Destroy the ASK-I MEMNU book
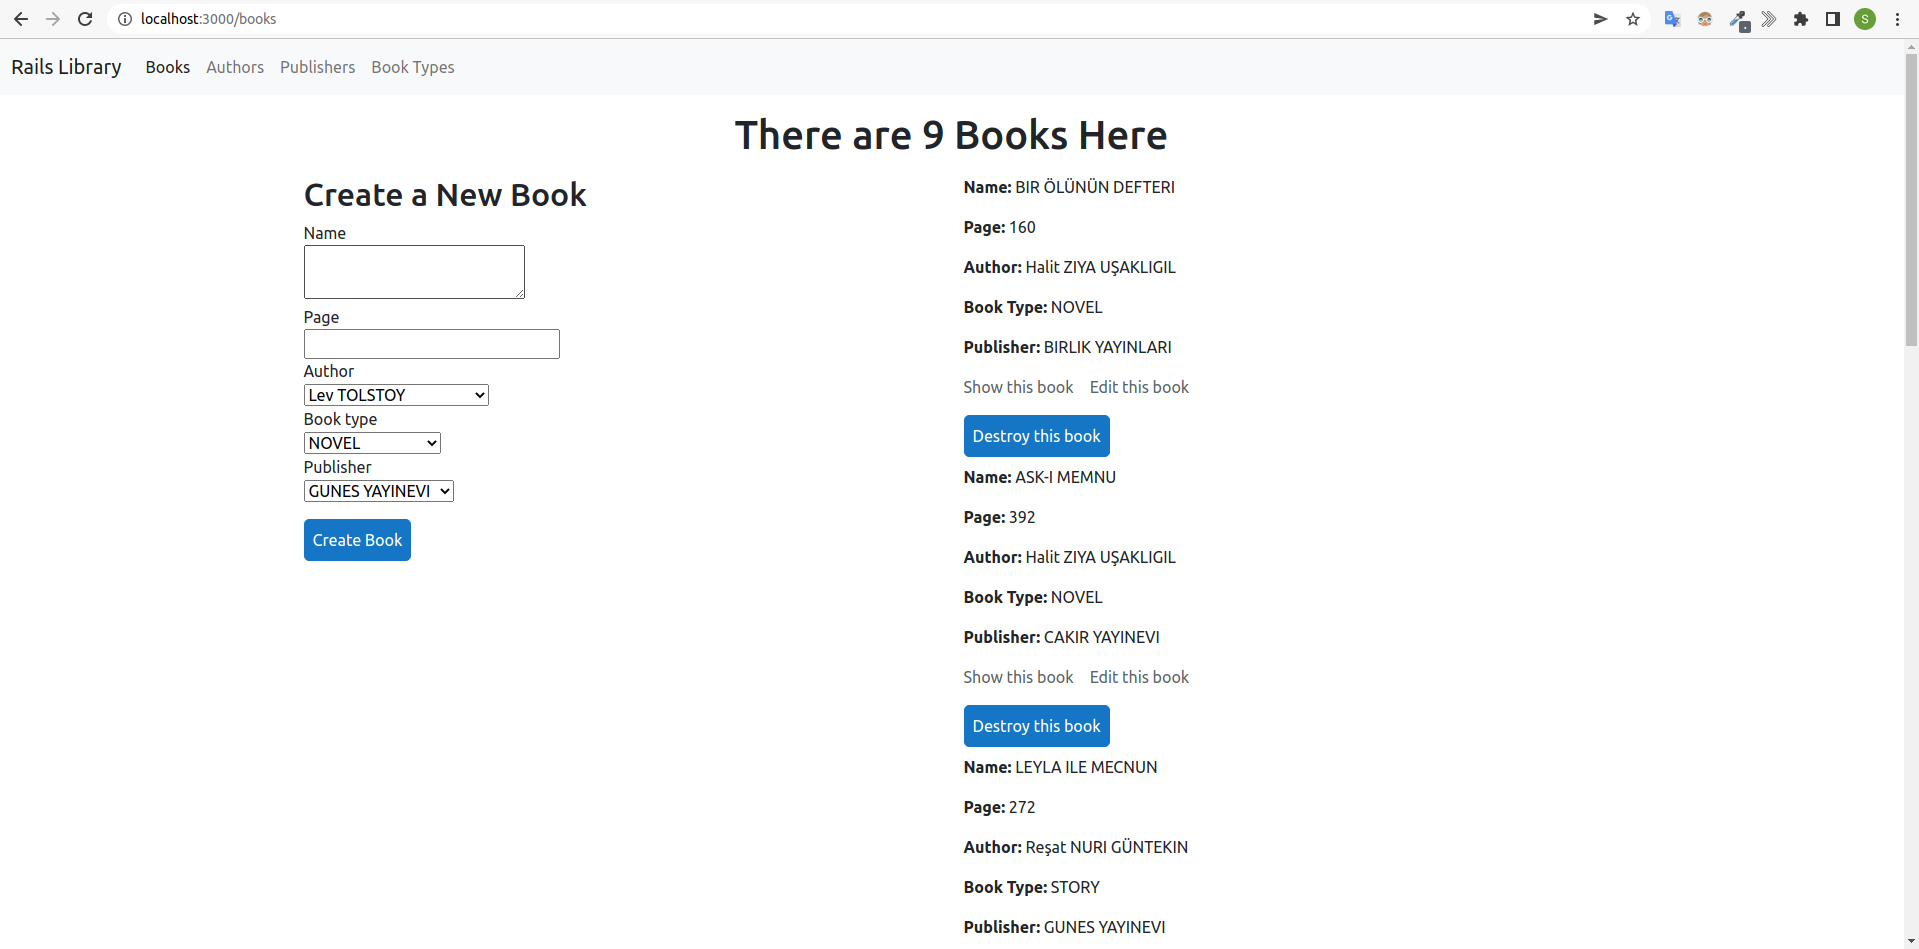This screenshot has width=1919, height=949. [1037, 726]
